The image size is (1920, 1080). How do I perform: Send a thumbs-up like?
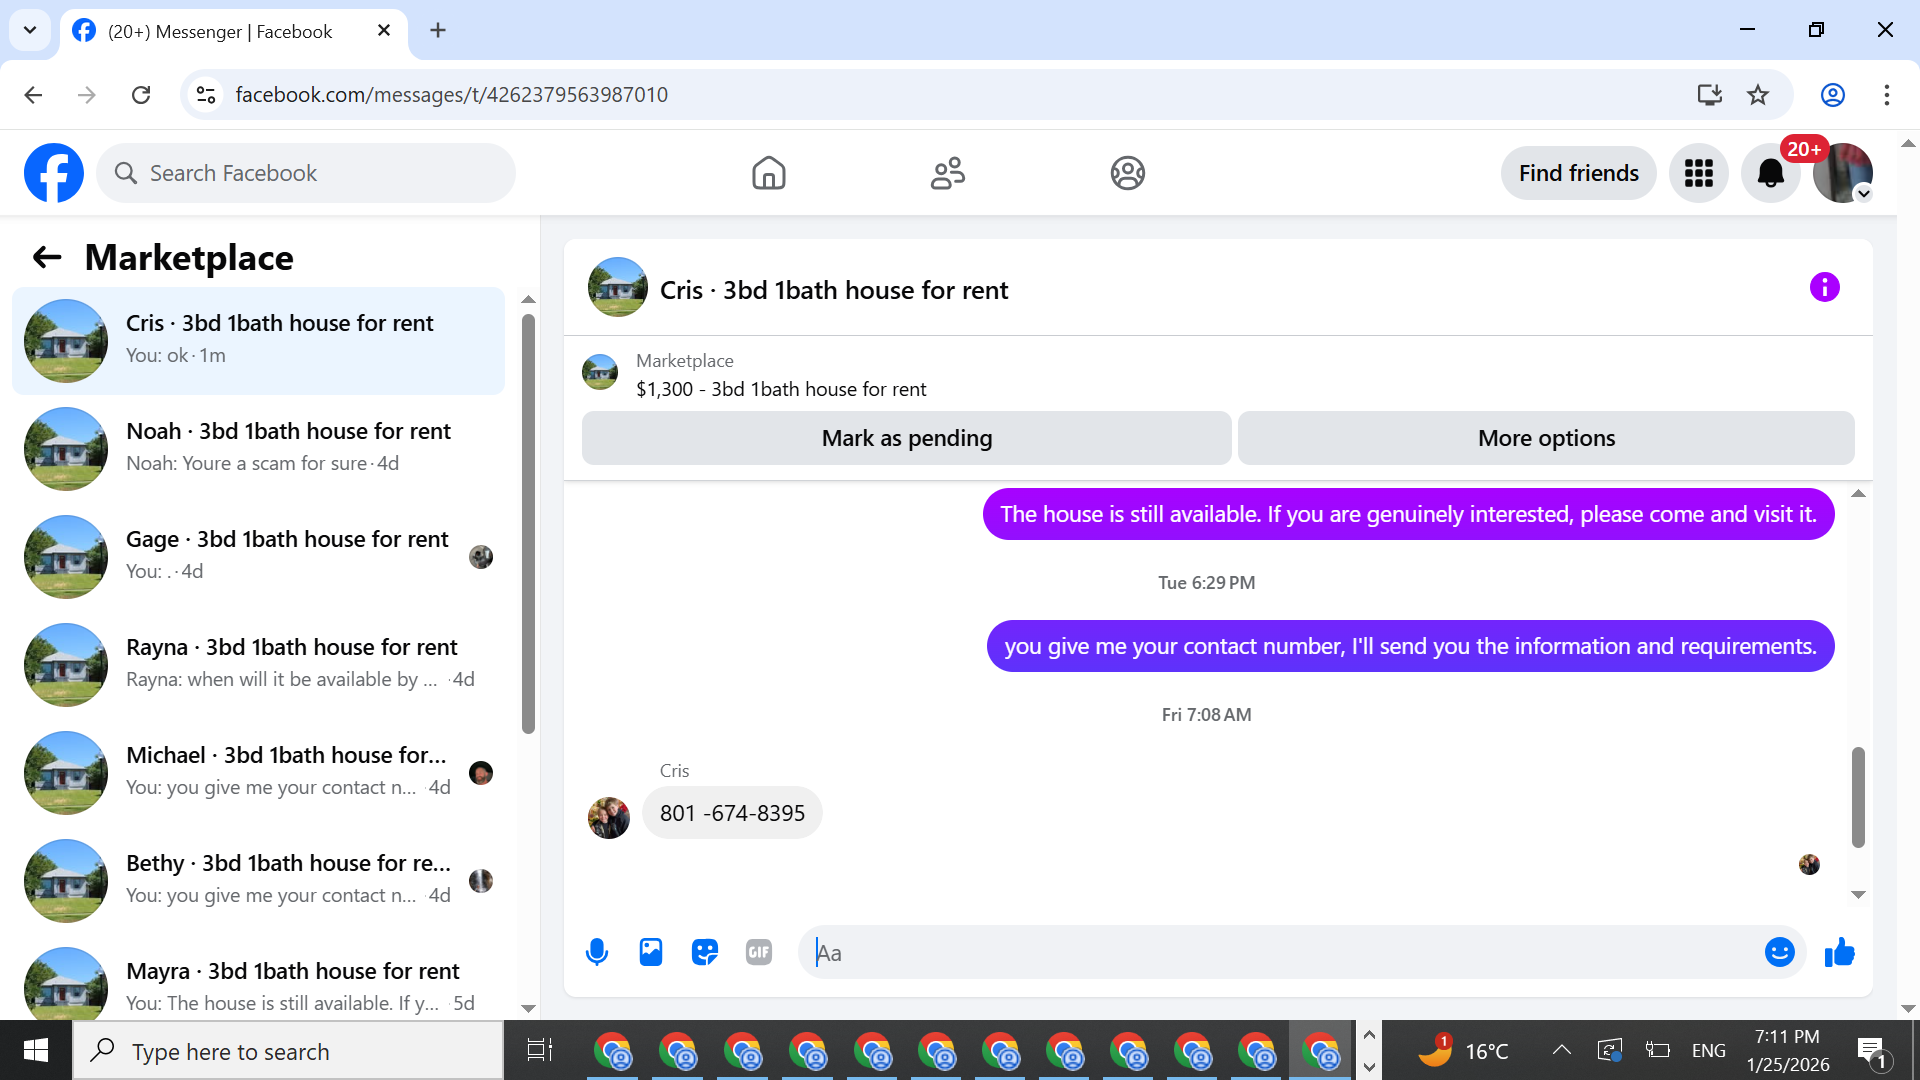[x=1839, y=952]
